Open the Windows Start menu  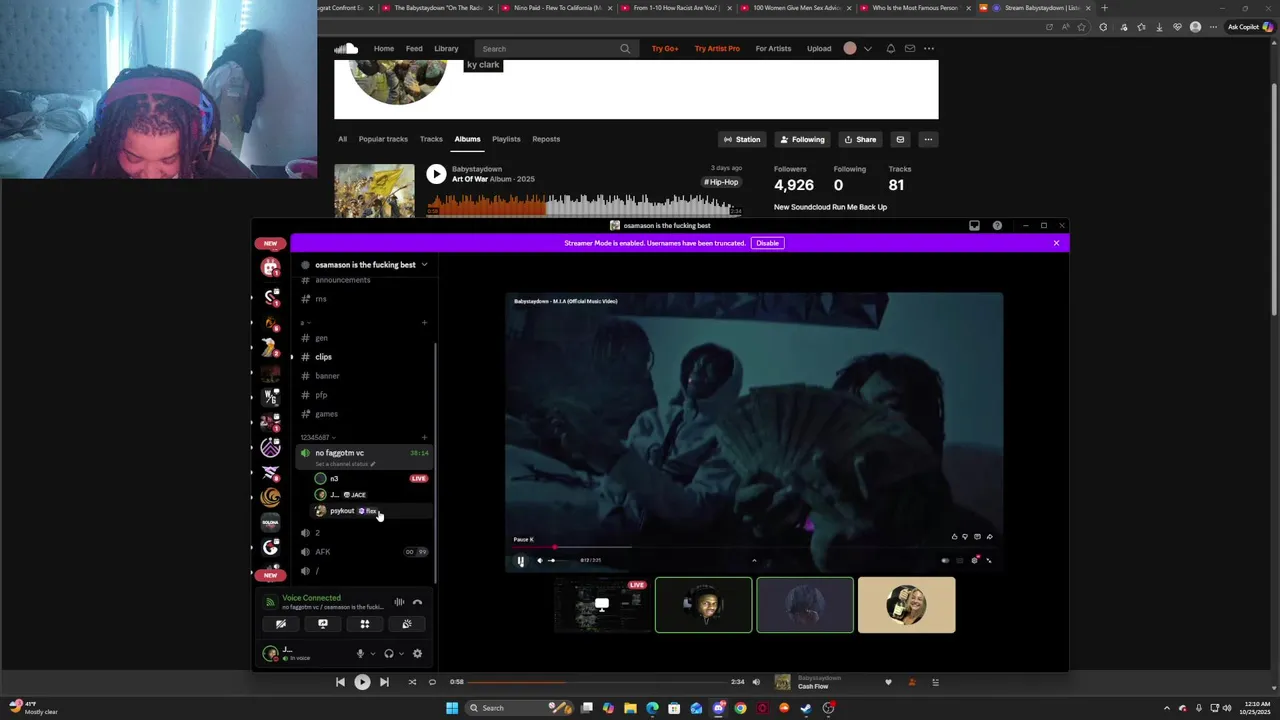452,708
